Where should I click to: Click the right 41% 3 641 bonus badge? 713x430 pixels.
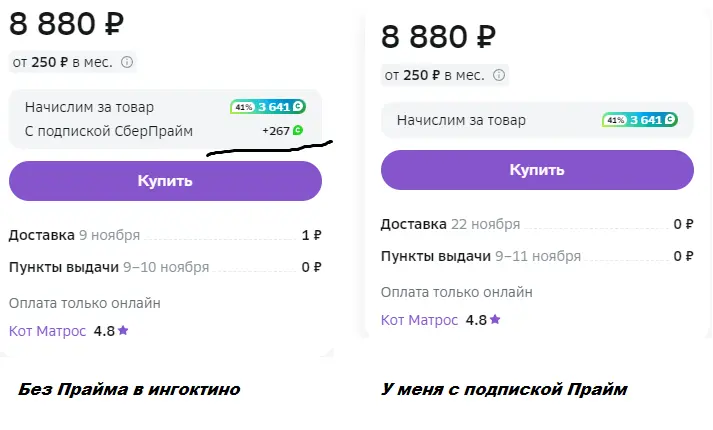(x=640, y=120)
